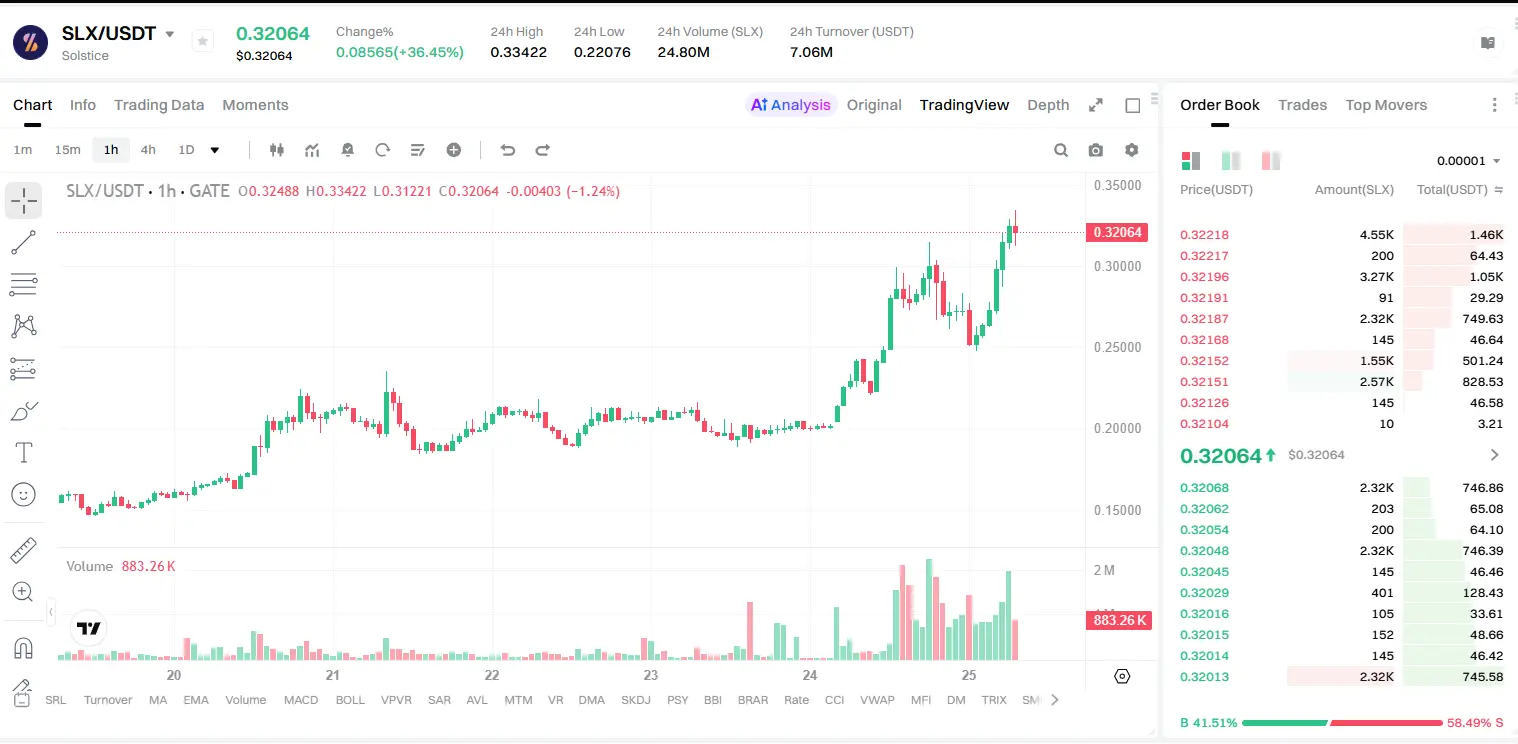Show only buy orders in order book
Viewport: 1518px width, 744px height.
click(1231, 161)
